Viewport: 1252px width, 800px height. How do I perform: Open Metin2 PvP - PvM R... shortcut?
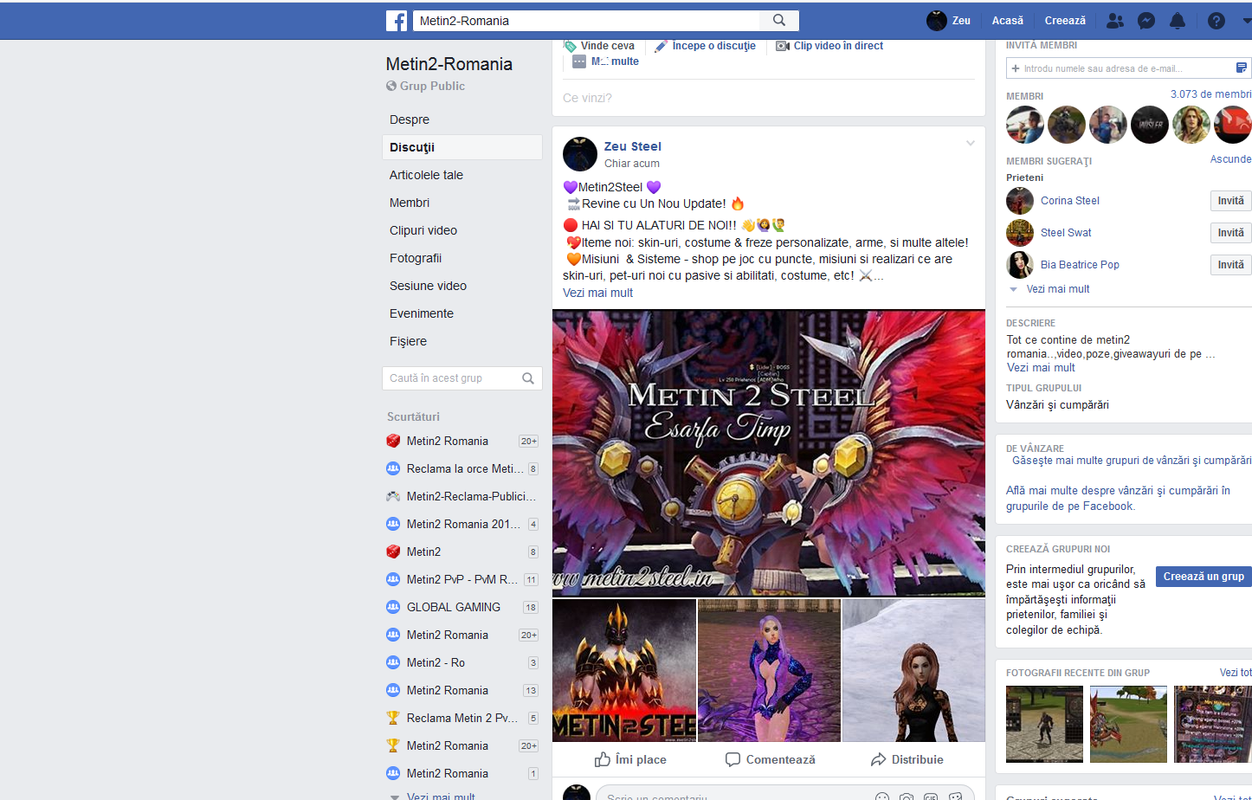[462, 579]
